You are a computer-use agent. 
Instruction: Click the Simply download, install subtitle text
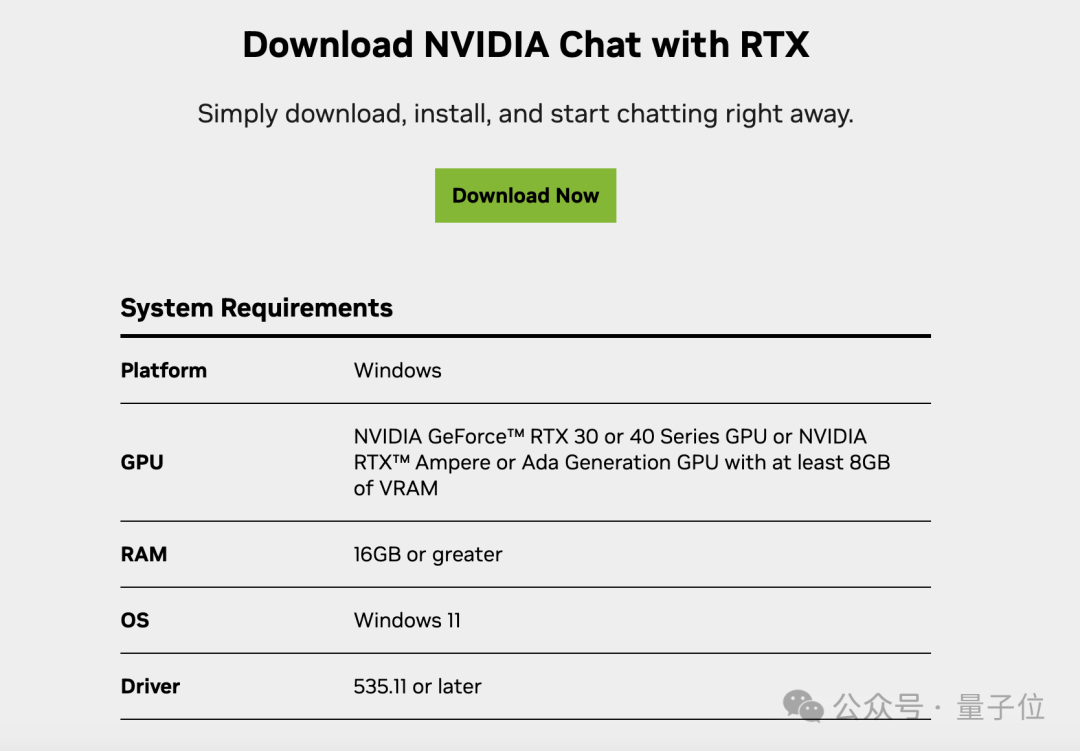coord(526,114)
